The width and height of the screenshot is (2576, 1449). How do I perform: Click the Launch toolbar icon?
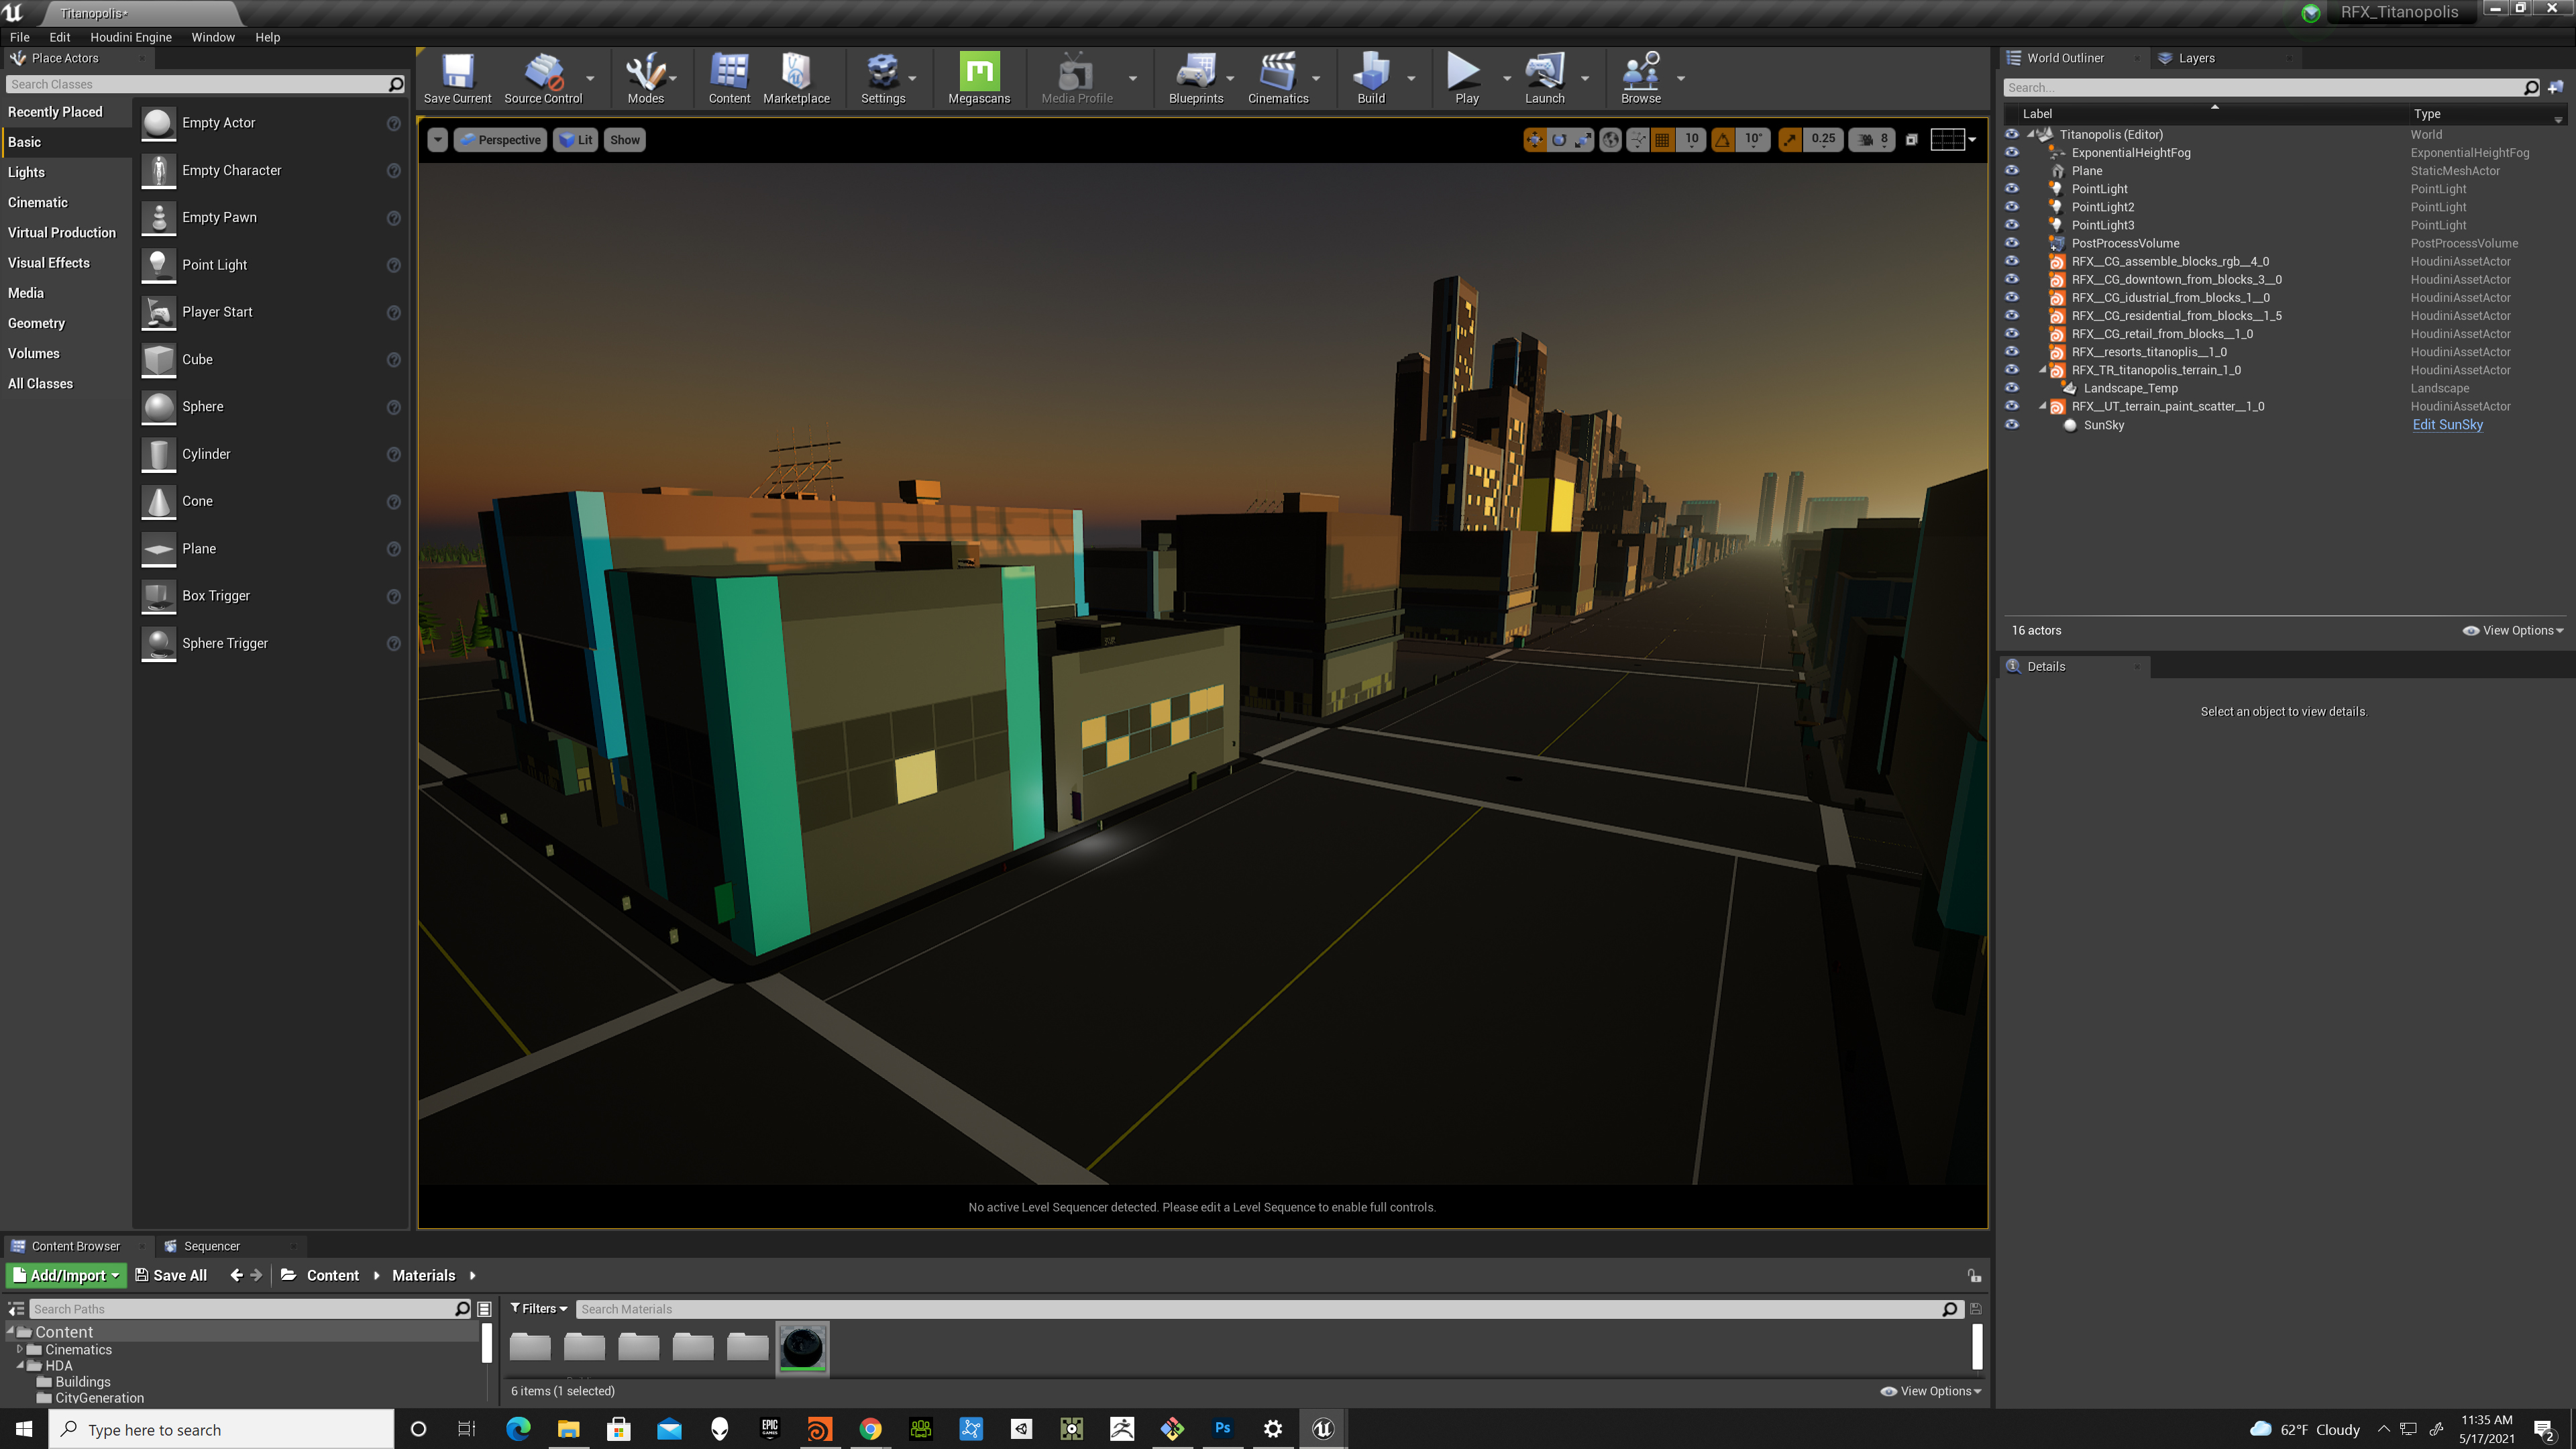coord(1544,78)
